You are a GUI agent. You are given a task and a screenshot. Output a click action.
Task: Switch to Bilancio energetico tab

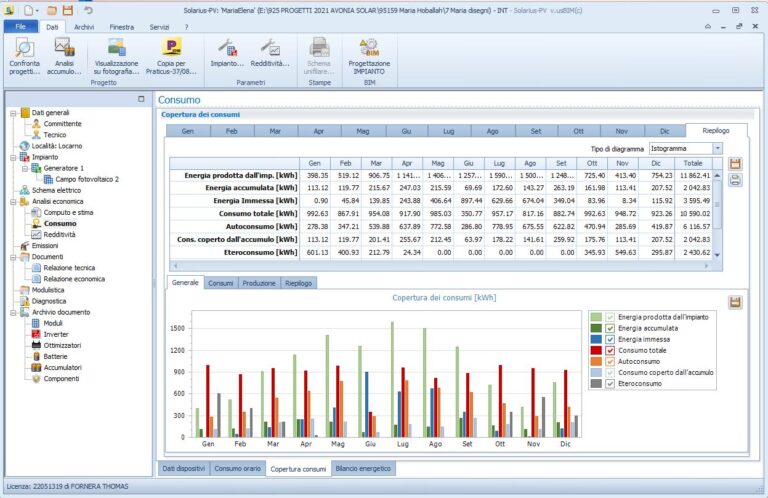(x=363, y=469)
